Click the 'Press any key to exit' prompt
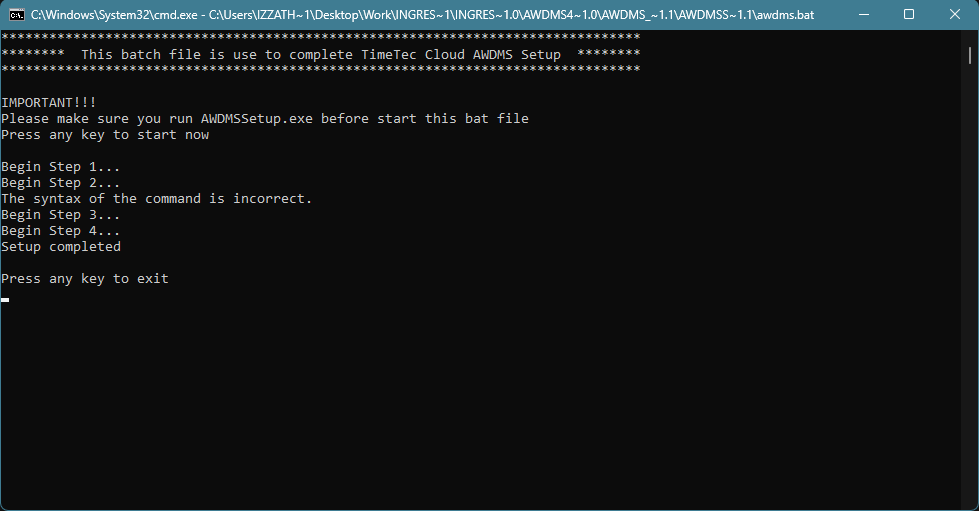 coord(85,279)
